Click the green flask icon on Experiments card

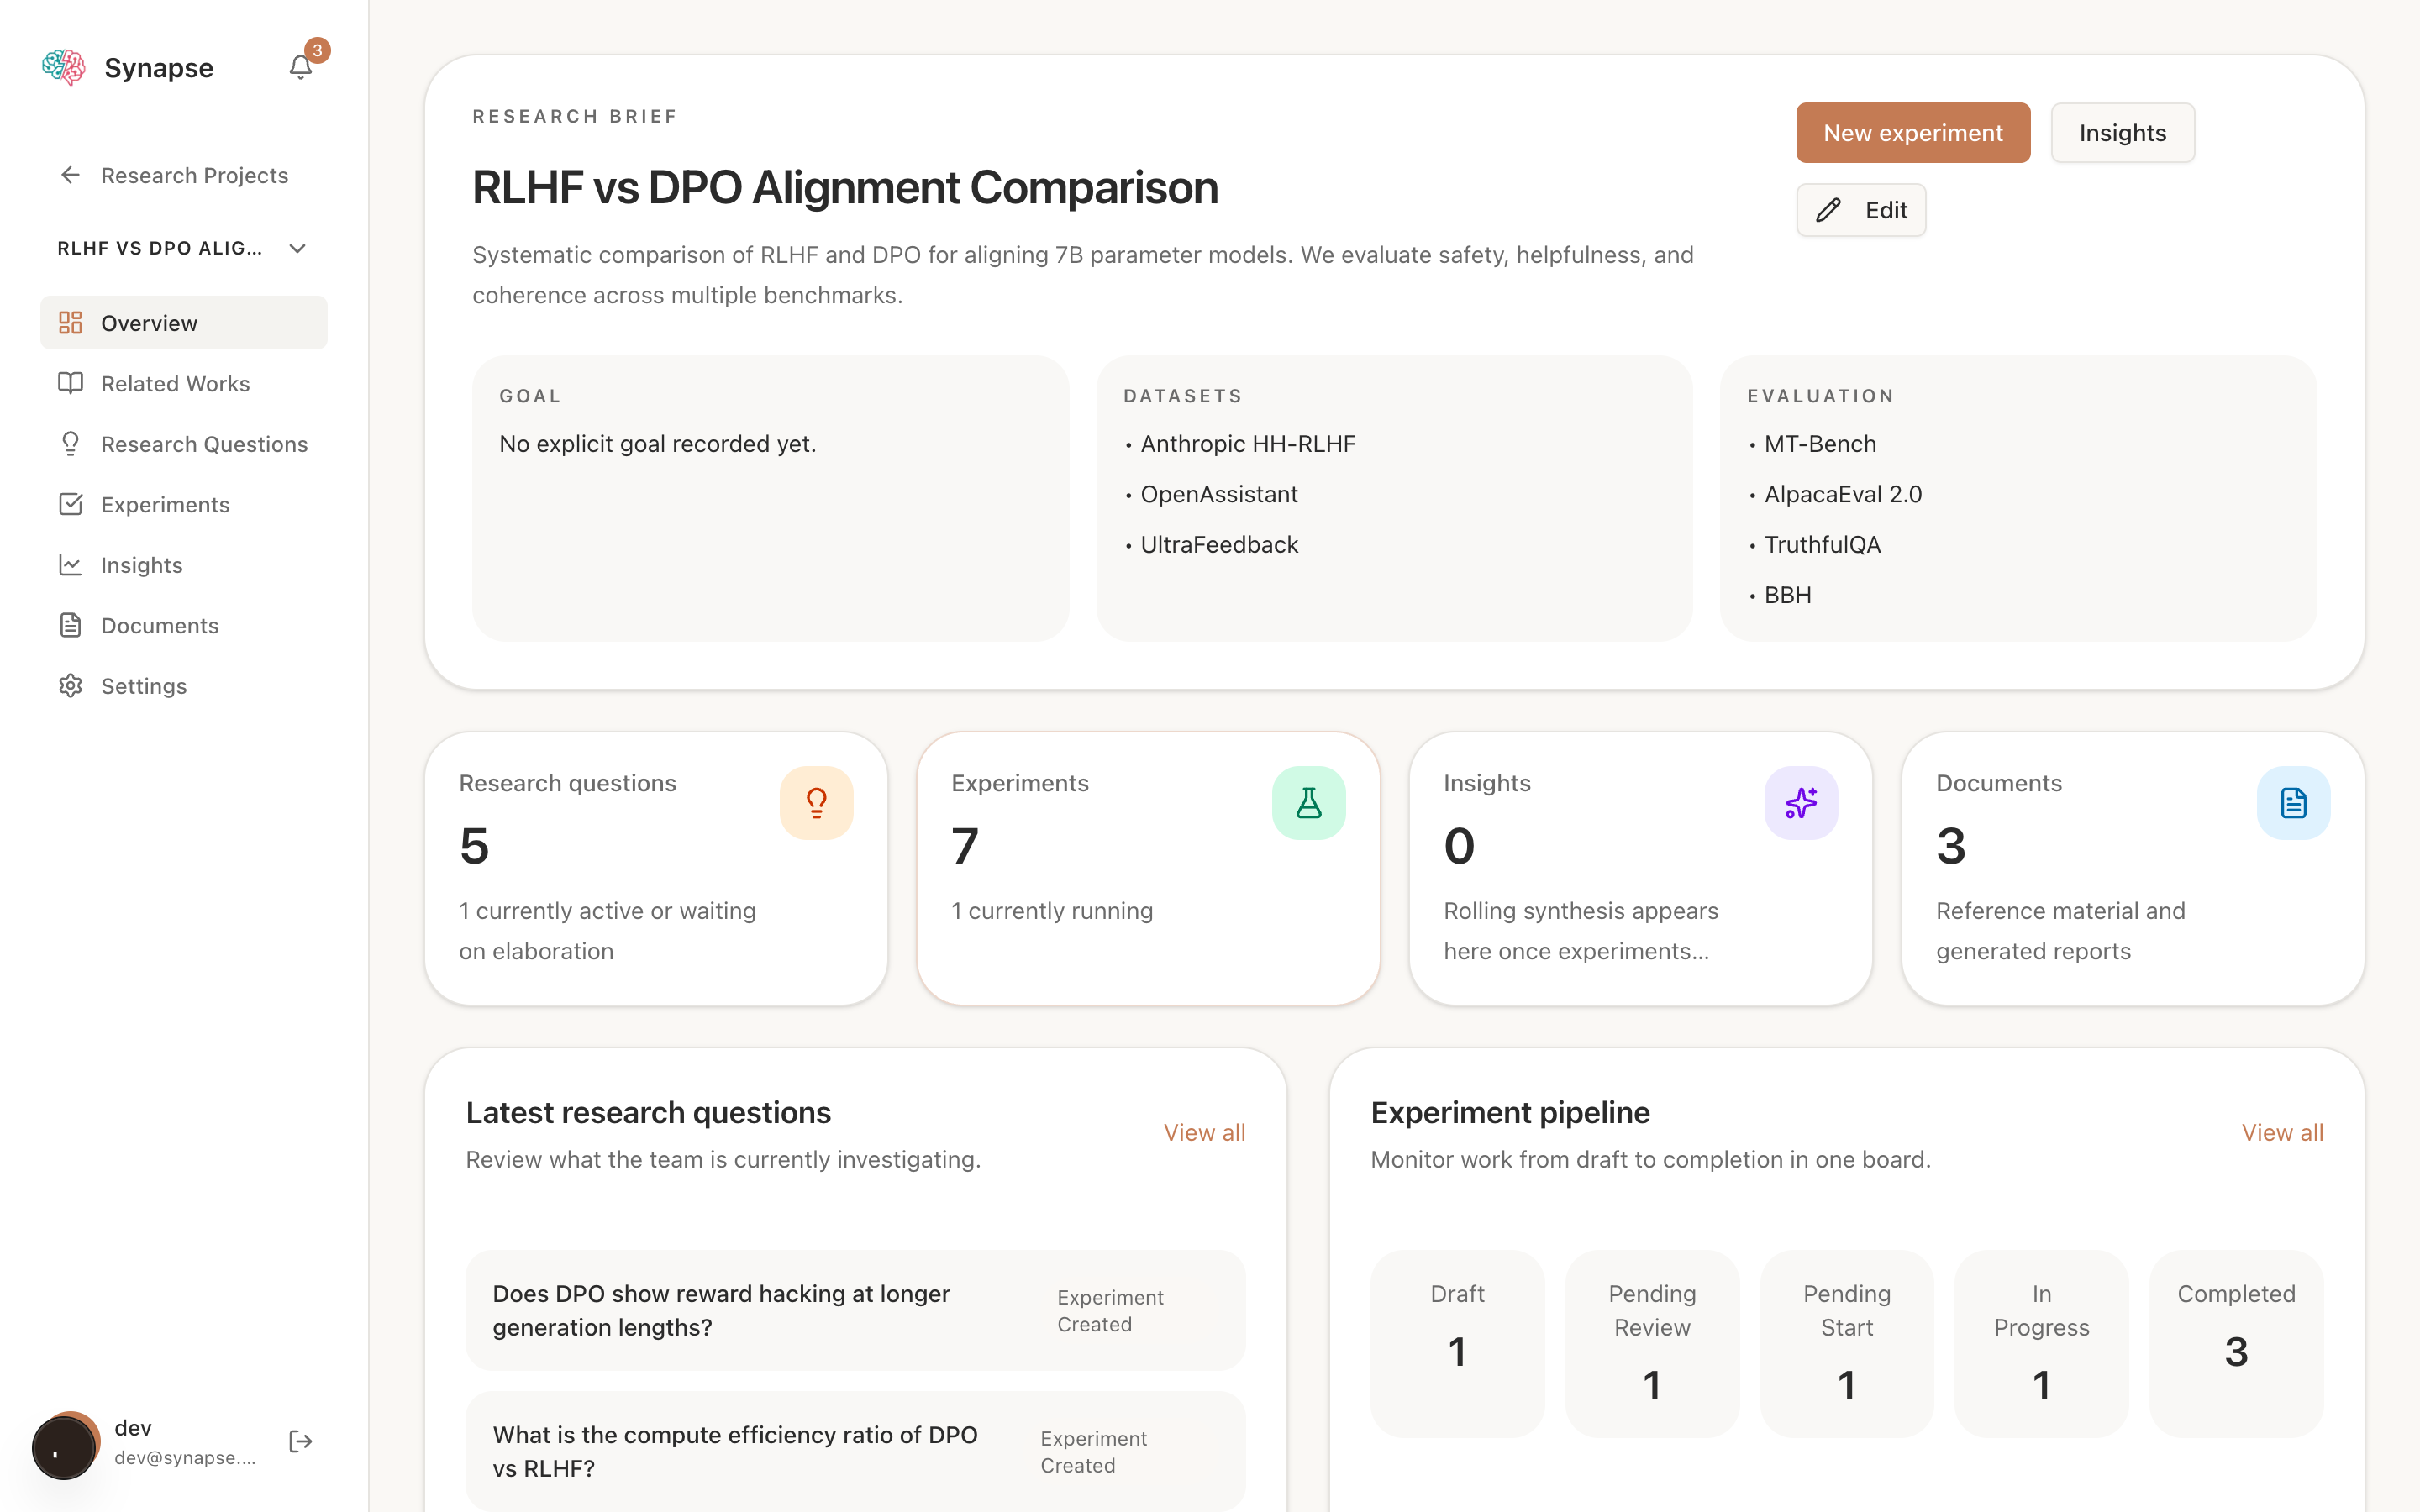click(1308, 802)
